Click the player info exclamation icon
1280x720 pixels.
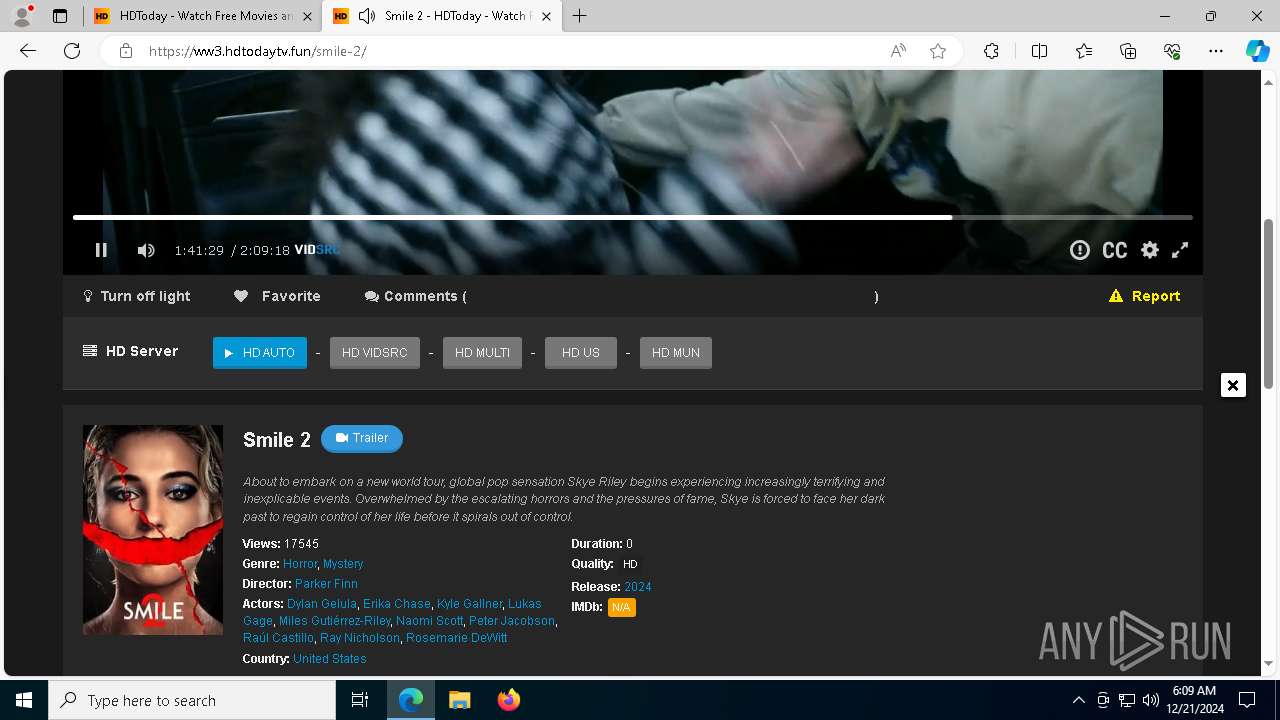click(x=1080, y=250)
